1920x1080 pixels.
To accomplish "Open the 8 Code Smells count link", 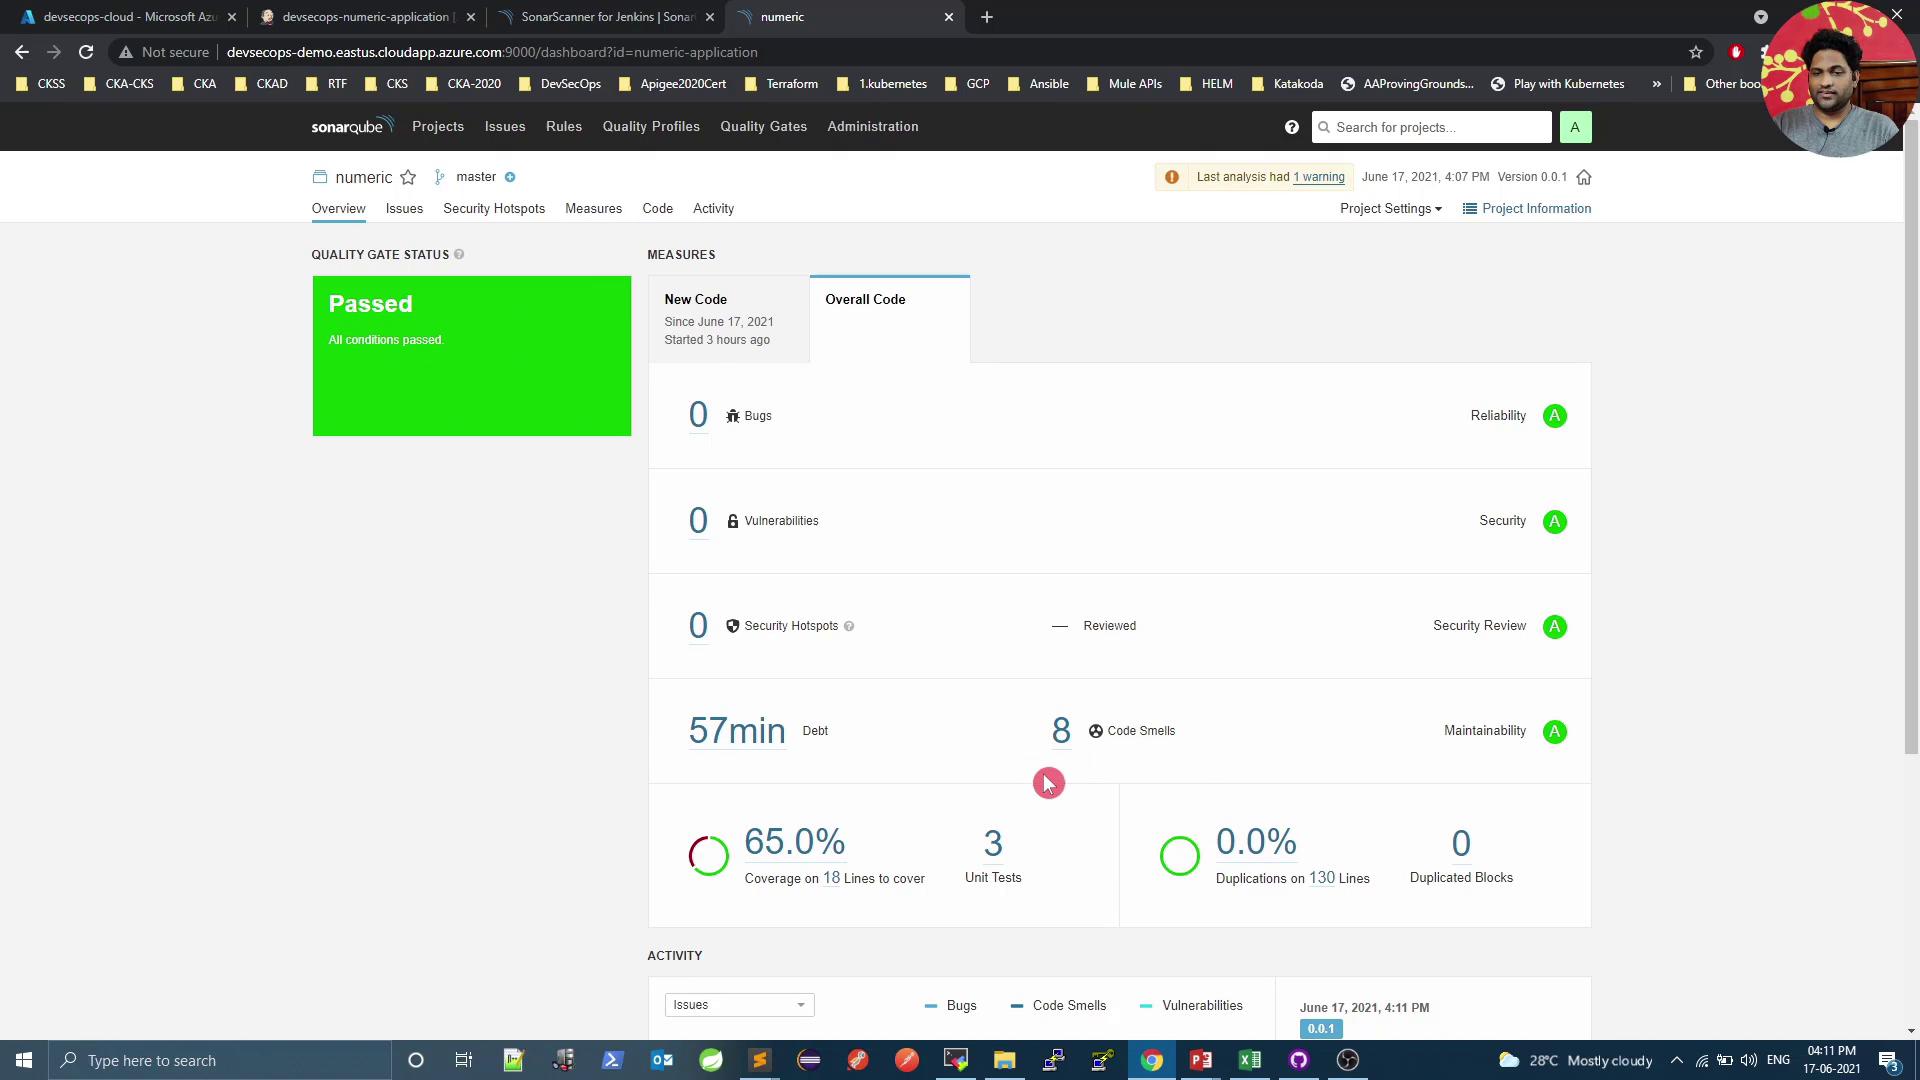I will coord(1060,731).
